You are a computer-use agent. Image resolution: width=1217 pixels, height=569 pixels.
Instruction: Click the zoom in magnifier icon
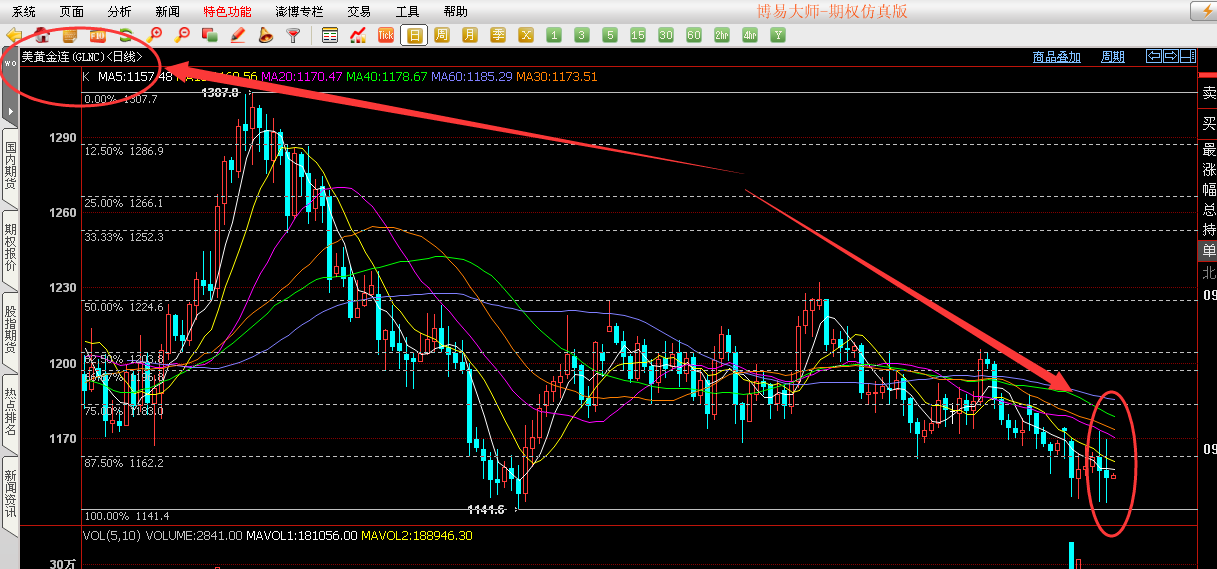point(154,36)
